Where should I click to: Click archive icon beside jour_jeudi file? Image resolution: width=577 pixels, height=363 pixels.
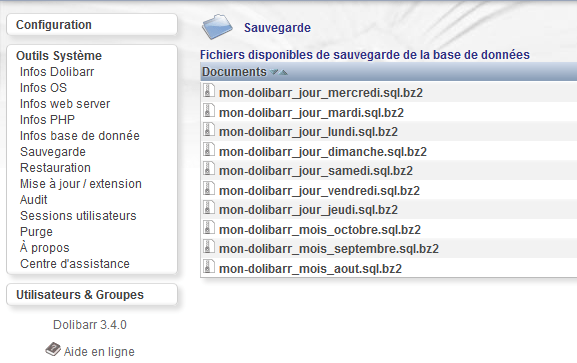coord(208,208)
